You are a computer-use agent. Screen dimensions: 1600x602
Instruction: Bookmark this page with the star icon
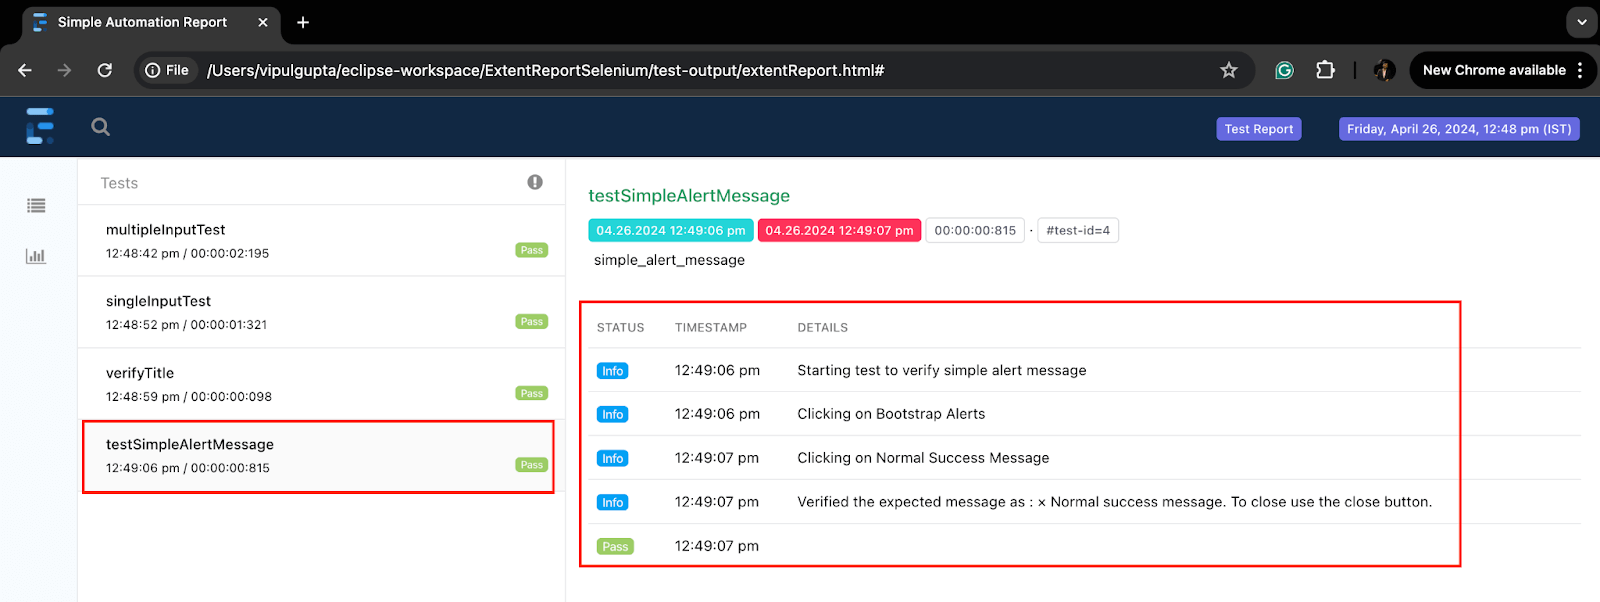click(x=1229, y=70)
